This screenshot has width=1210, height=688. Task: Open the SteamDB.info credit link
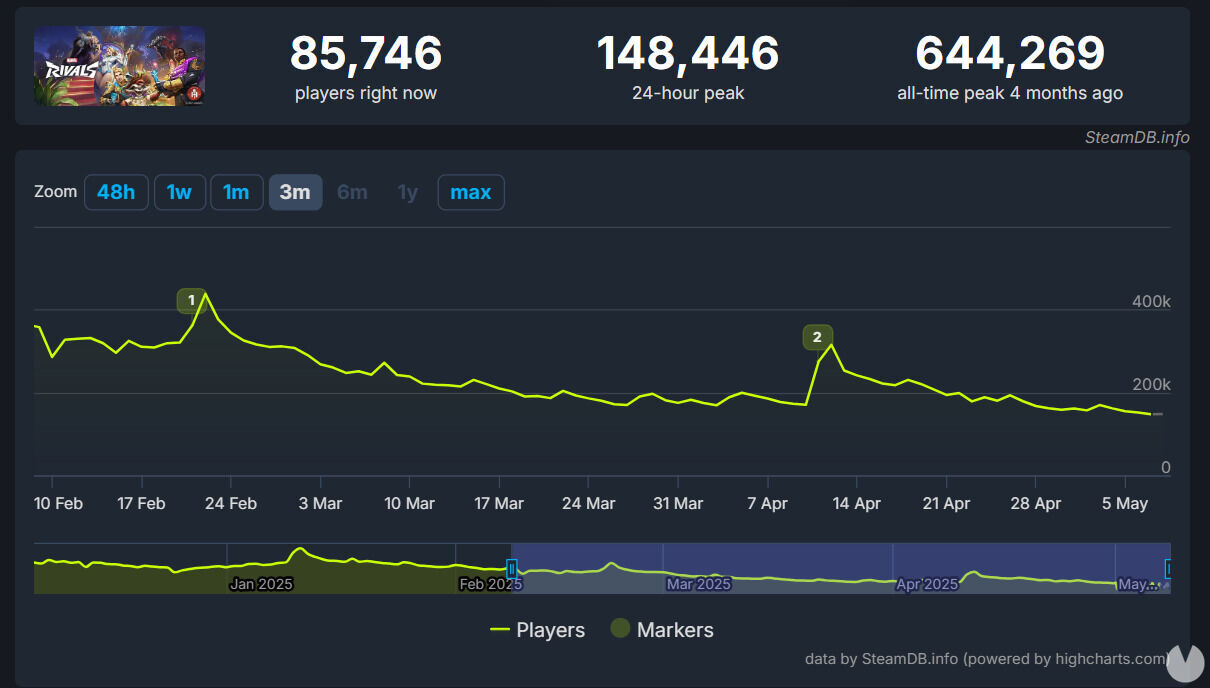click(1137, 138)
